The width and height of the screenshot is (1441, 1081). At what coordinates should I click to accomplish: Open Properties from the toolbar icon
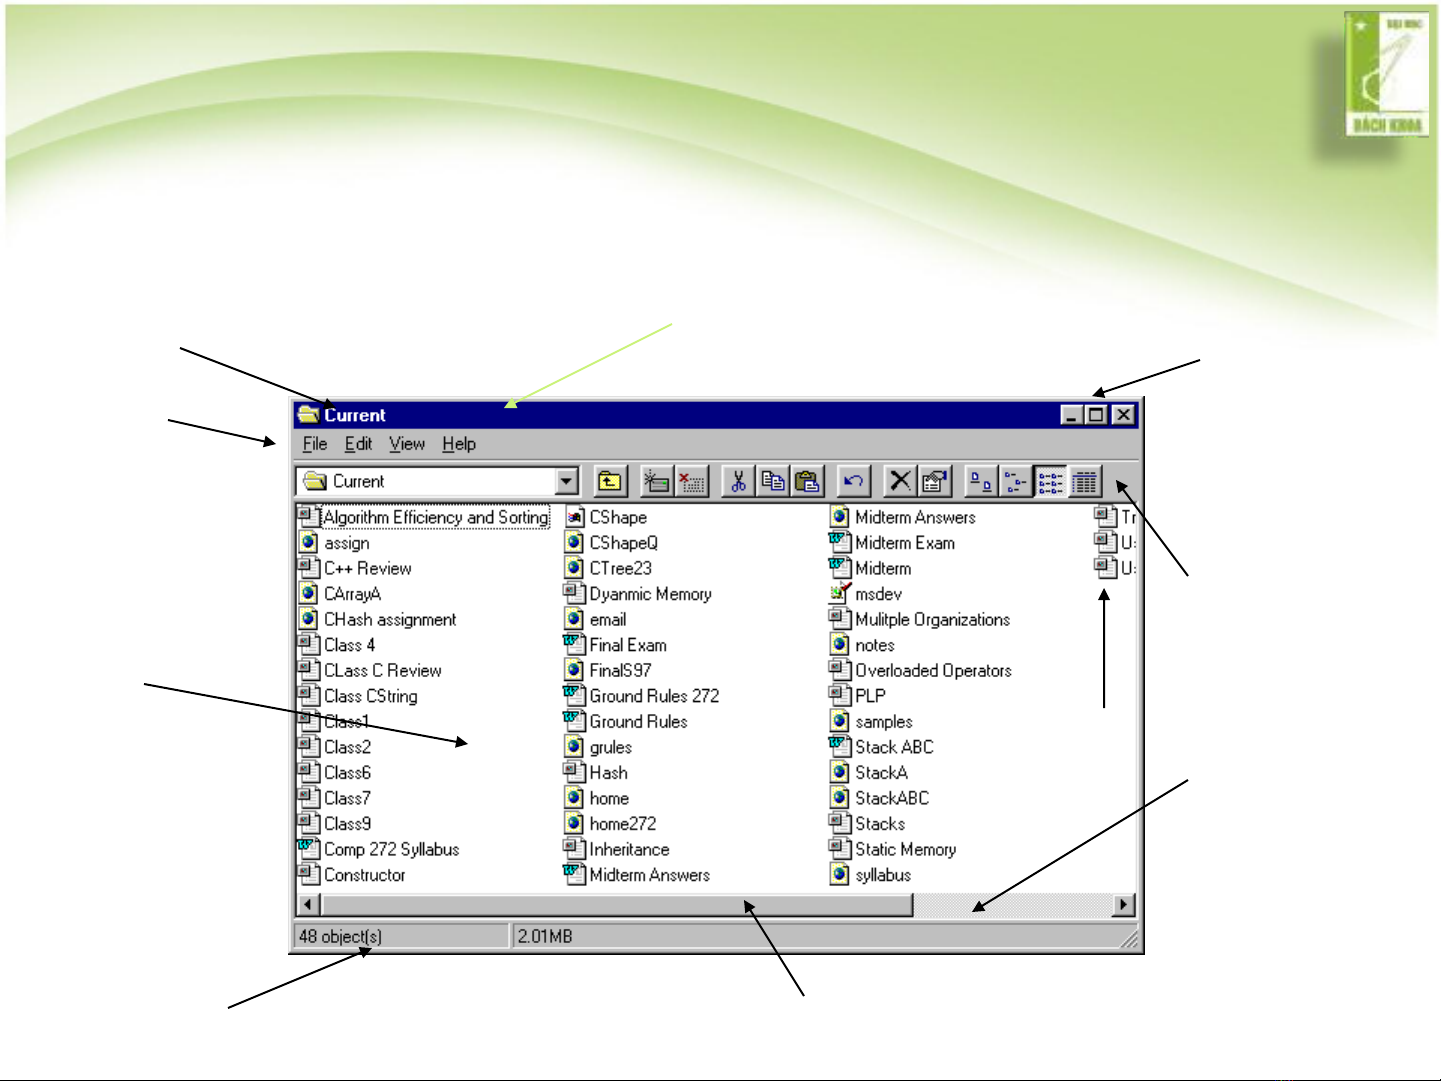tap(934, 482)
